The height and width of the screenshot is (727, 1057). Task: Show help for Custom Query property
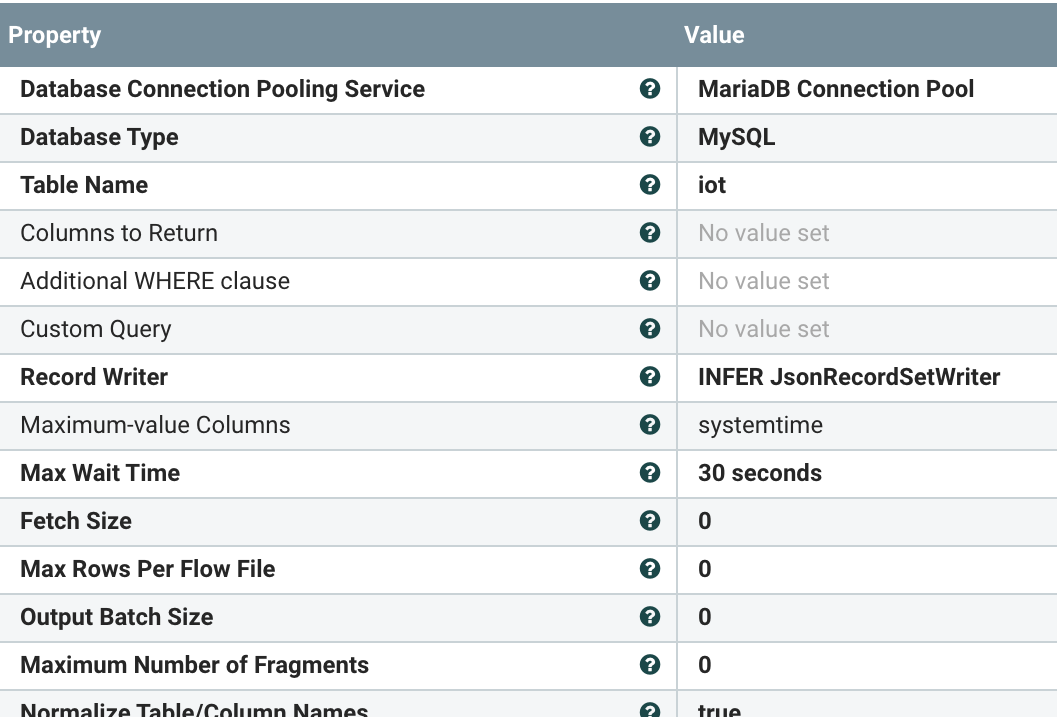point(649,329)
